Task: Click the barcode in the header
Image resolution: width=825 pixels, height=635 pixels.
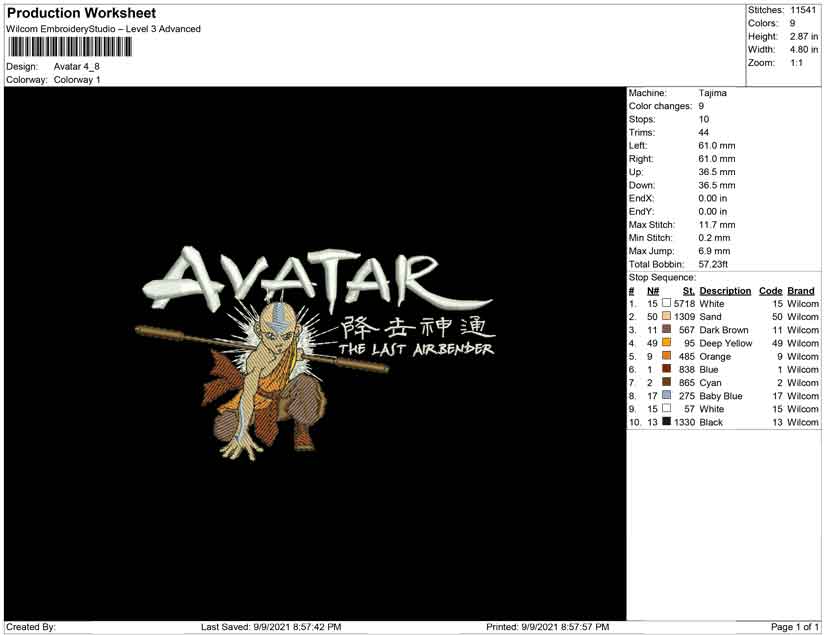Action: (69, 47)
